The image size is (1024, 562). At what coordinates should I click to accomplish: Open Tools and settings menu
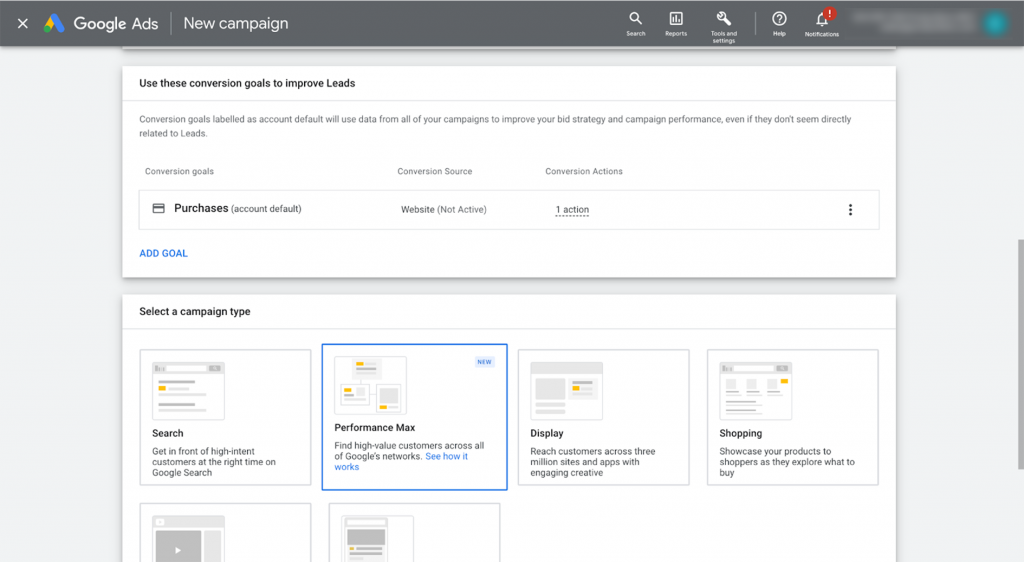(x=724, y=27)
